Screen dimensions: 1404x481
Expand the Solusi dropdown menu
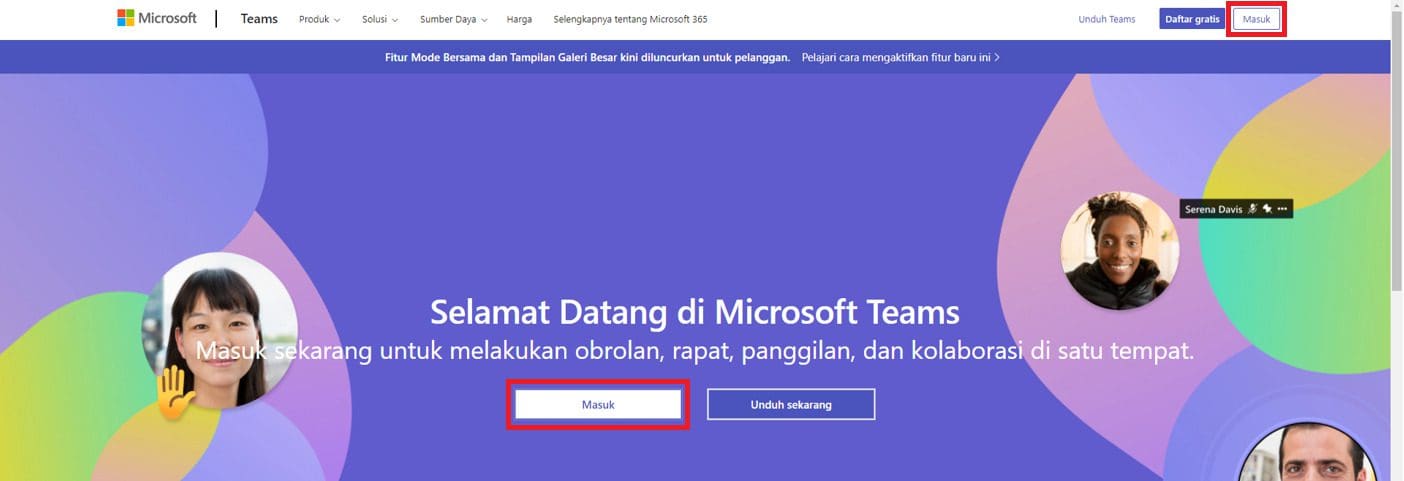pos(380,19)
